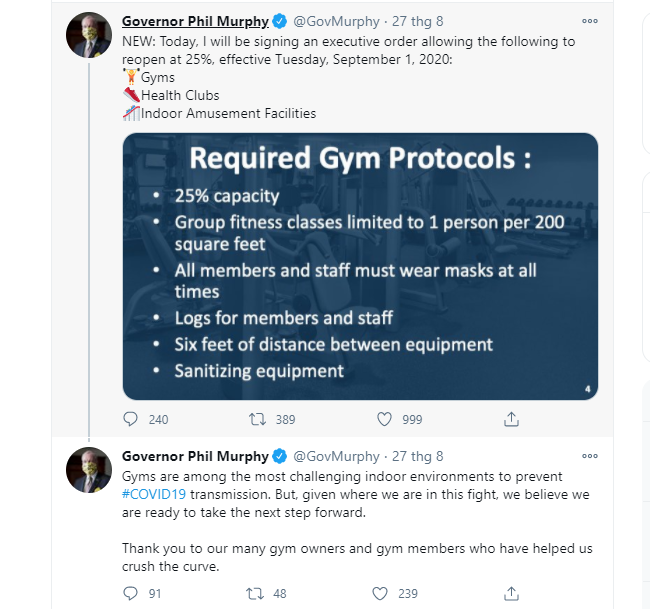Image resolution: width=650 pixels, height=609 pixels.
Task: Click the #COVID19 hashtag
Action: 154,494
